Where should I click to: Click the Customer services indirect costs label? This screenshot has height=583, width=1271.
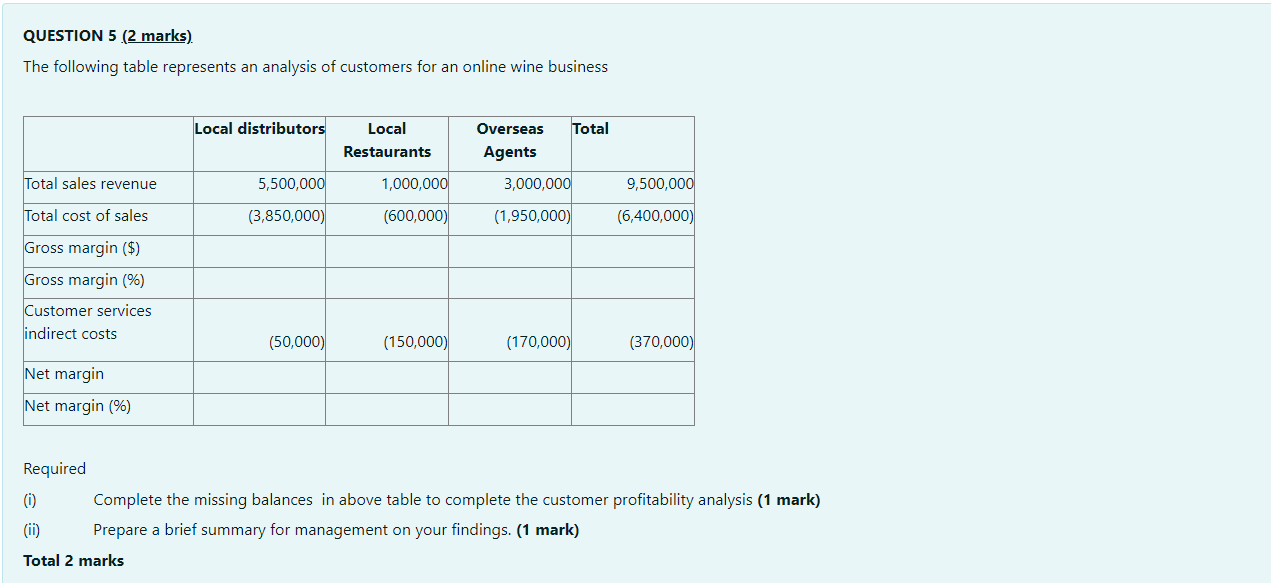[x=88, y=321]
